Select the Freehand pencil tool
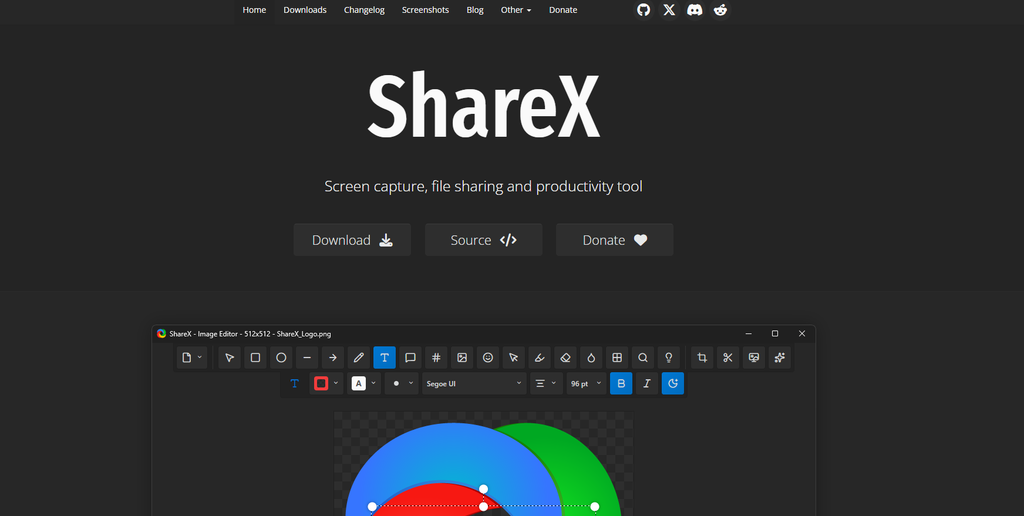 tap(359, 357)
